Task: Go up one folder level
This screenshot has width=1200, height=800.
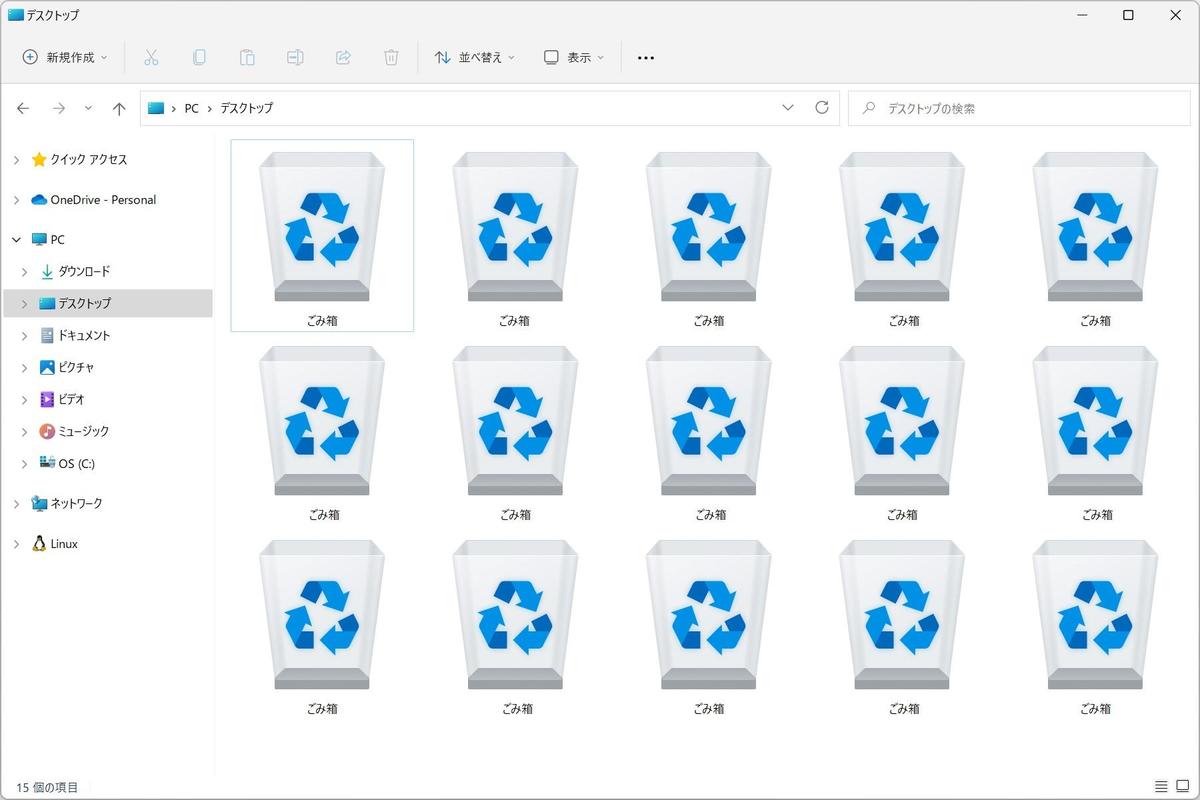Action: pos(119,108)
